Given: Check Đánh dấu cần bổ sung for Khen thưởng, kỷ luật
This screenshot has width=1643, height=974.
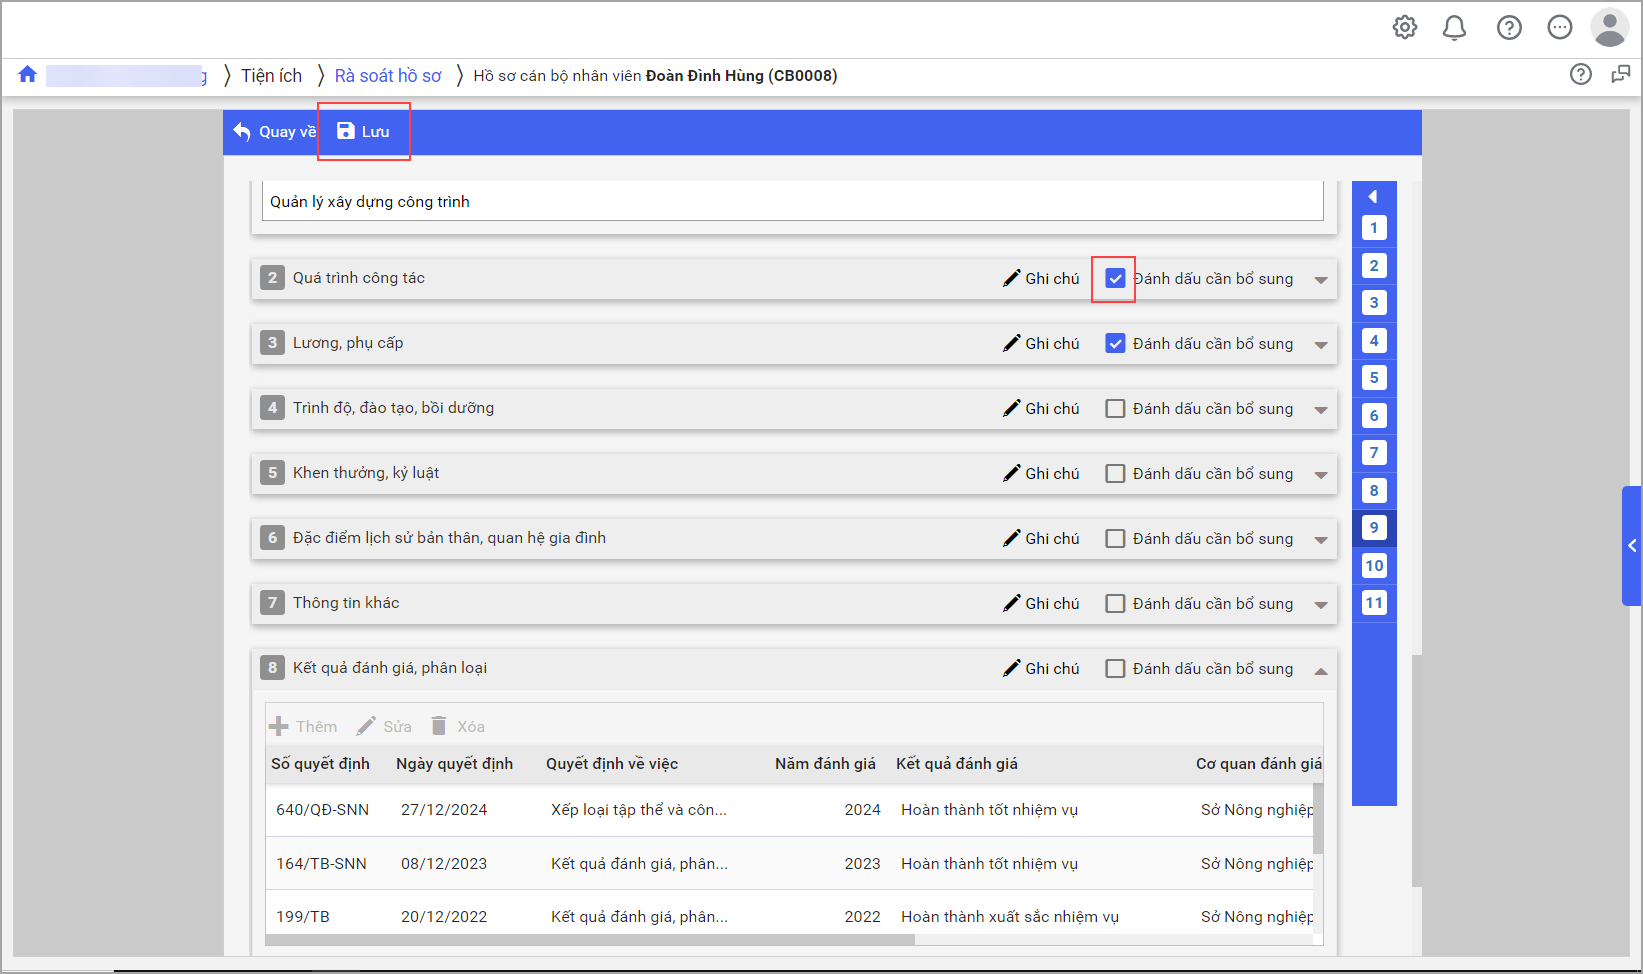Looking at the screenshot, I should [1115, 474].
